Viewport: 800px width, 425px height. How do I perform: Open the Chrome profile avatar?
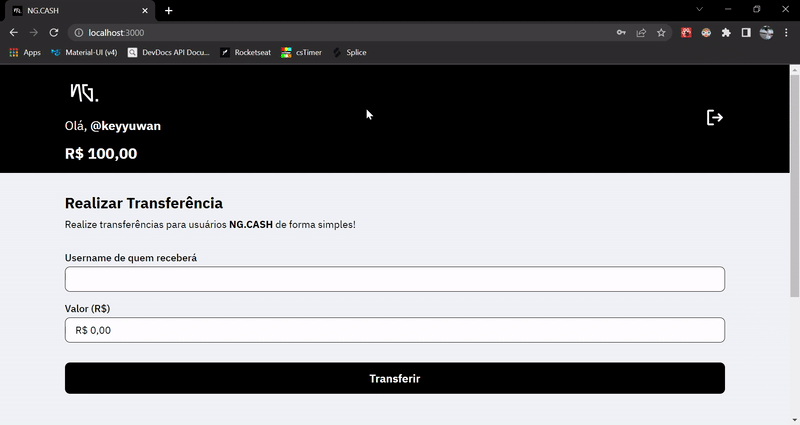pyautogui.click(x=766, y=33)
